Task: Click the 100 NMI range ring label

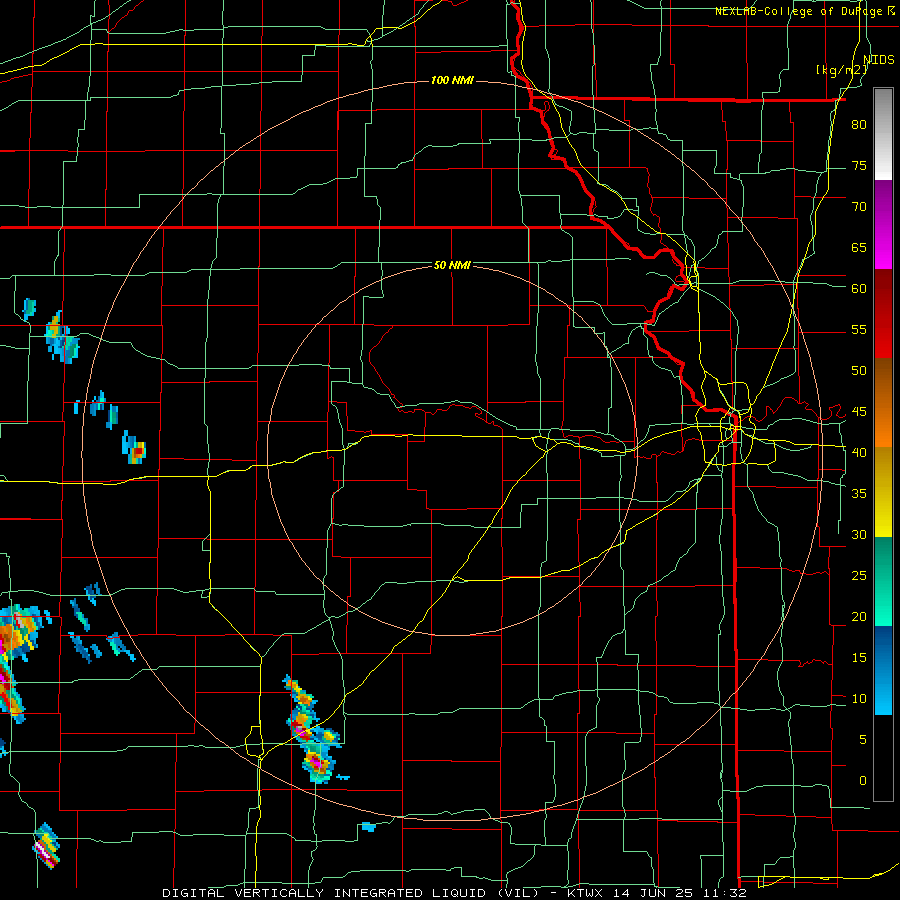Action: 452,80
